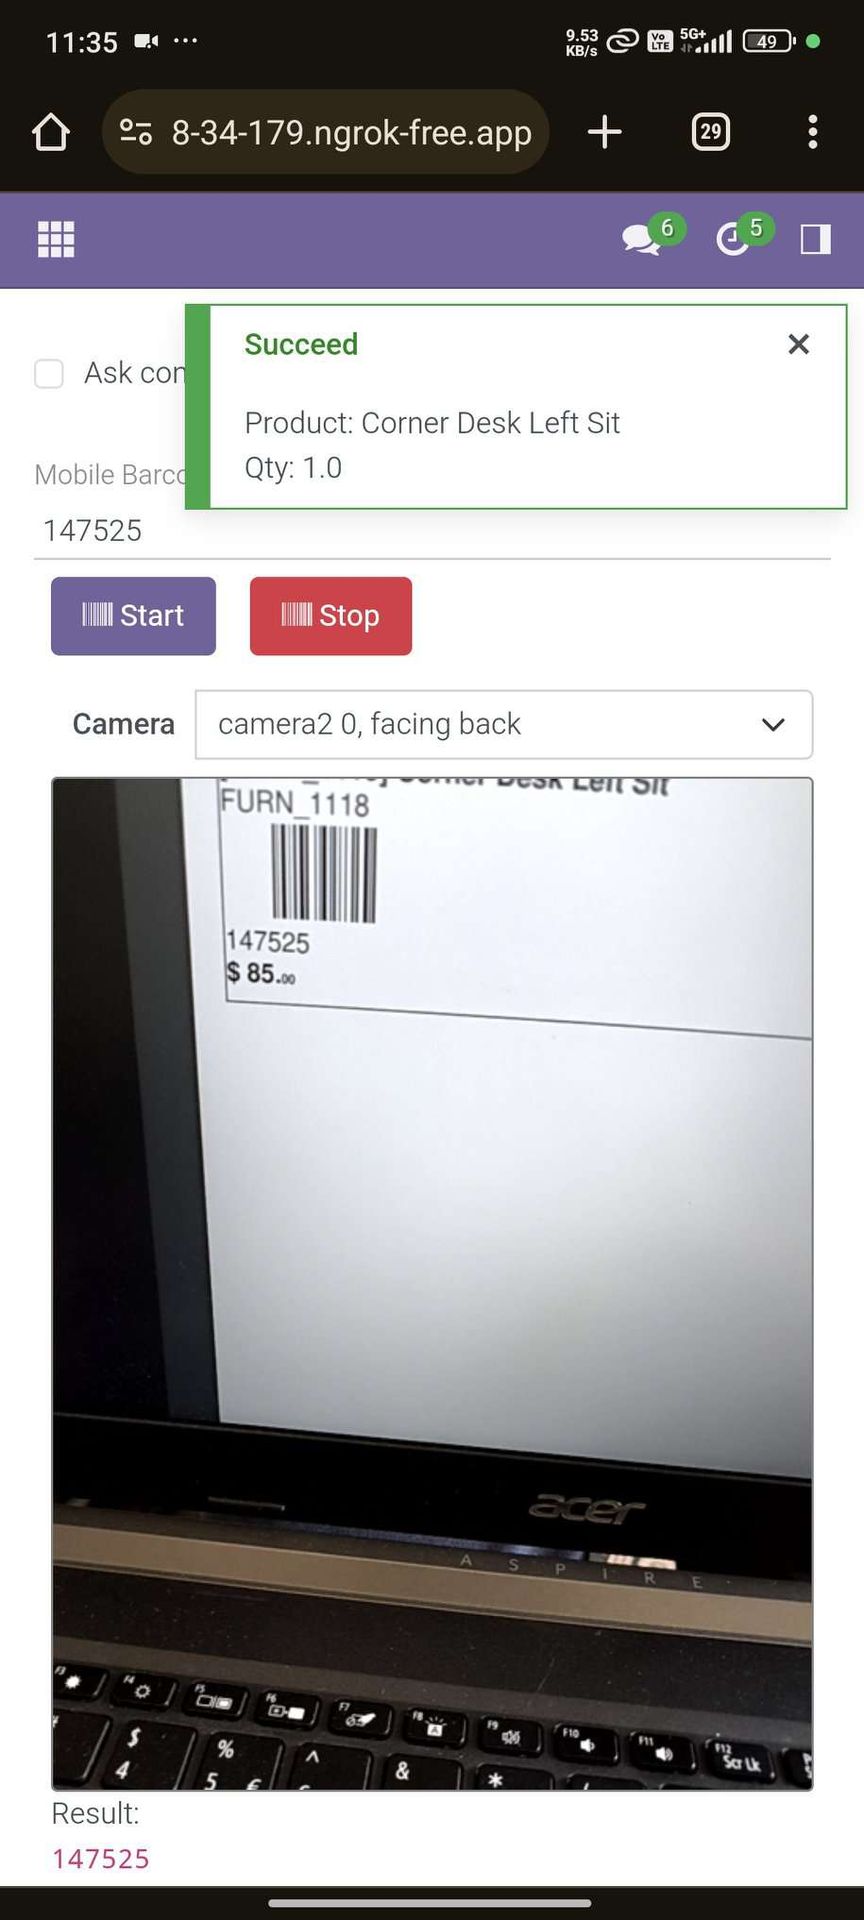The height and width of the screenshot is (1920, 864).
Task: Focus the Mobile Barcode input field
Action: coord(432,530)
